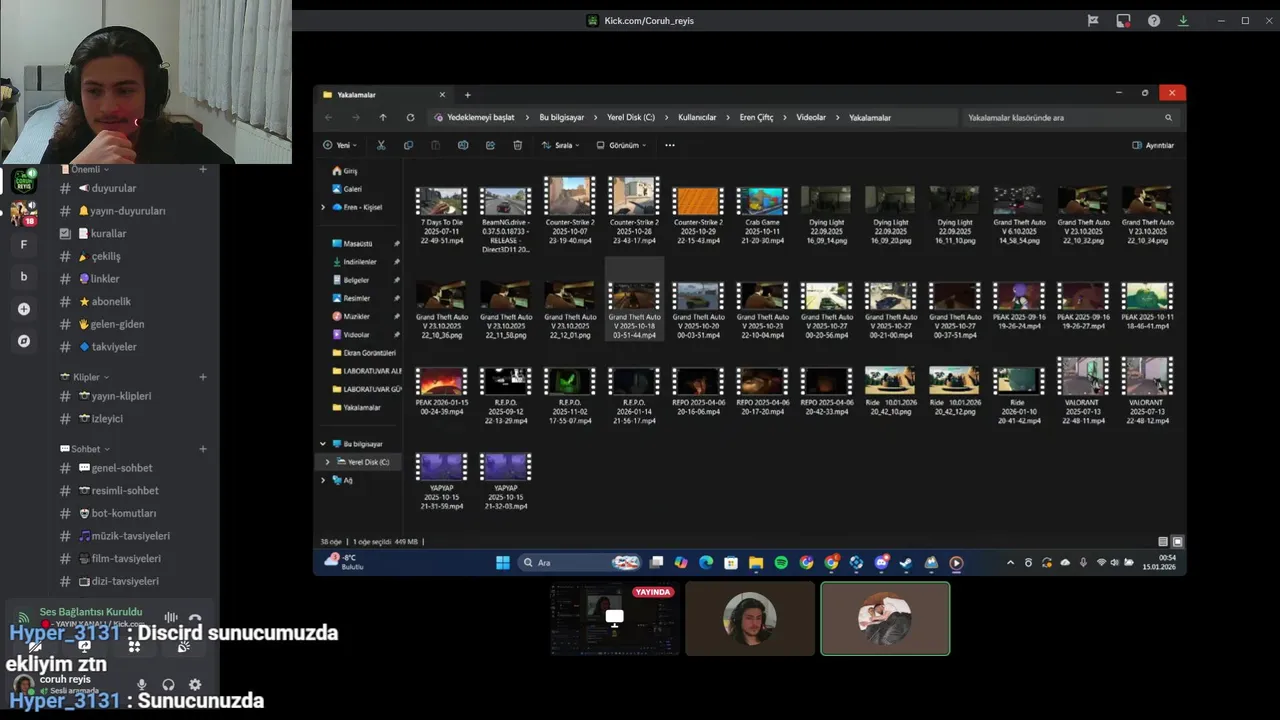Screen dimensions: 1280x720
Task: Select İndirilenler in Explorer navigation pane
Action: tap(360, 262)
